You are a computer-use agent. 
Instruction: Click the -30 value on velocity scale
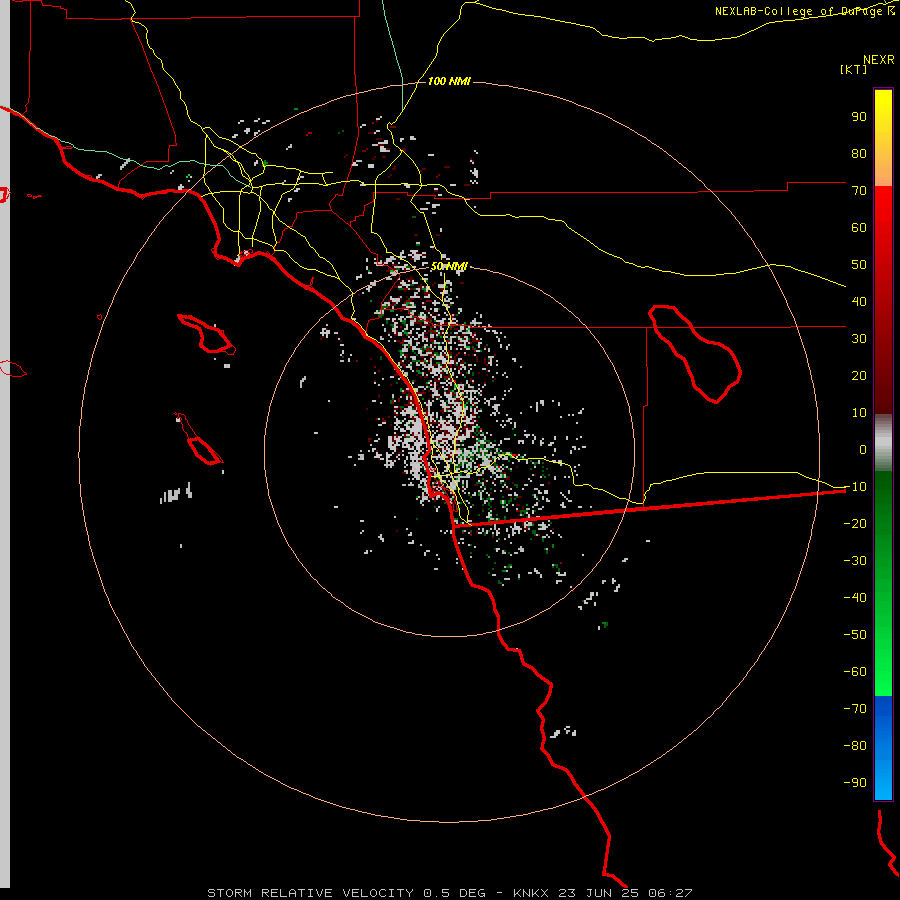click(855, 561)
